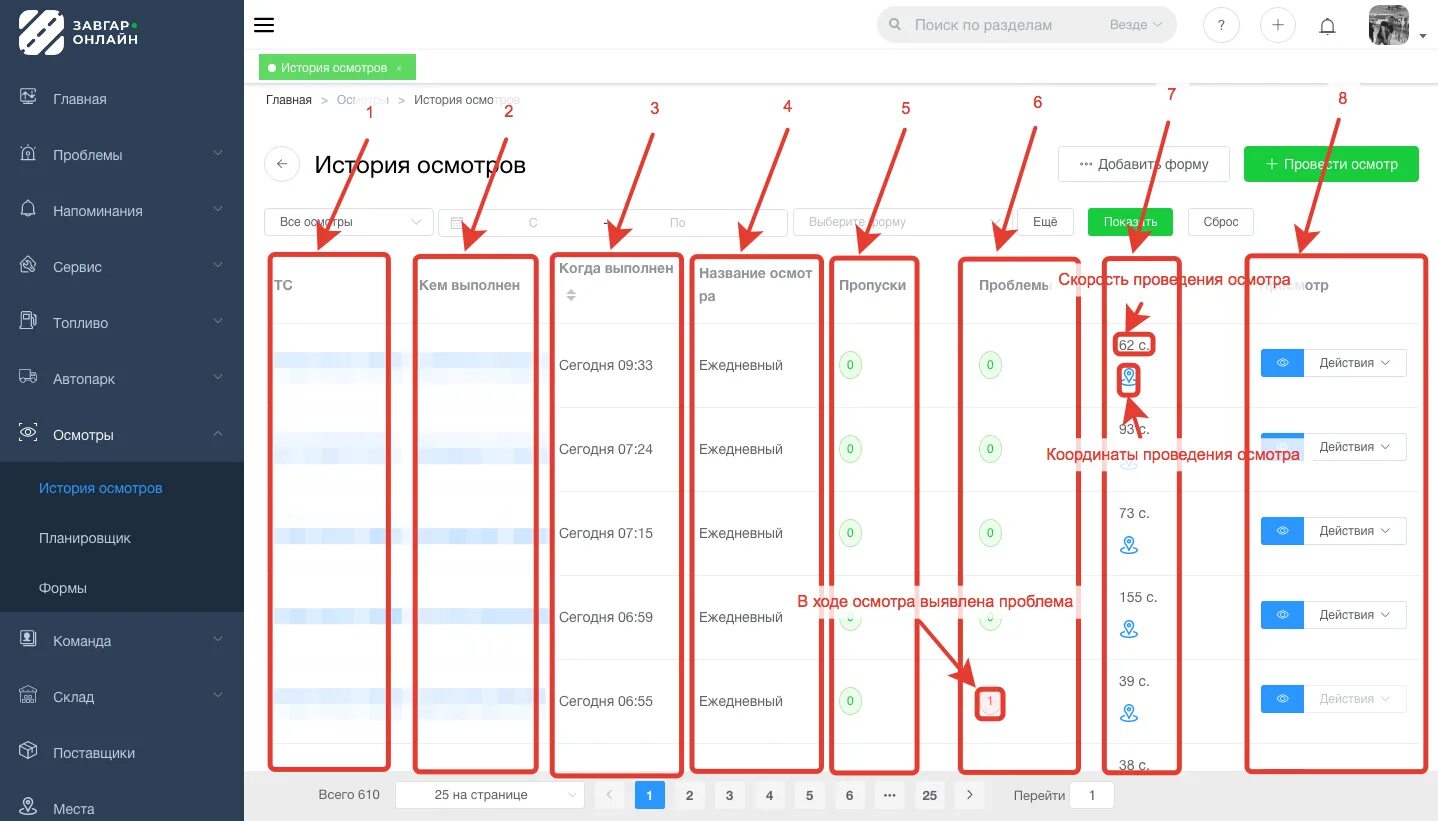Open location pin for the 73 с. inspection

(1129, 545)
